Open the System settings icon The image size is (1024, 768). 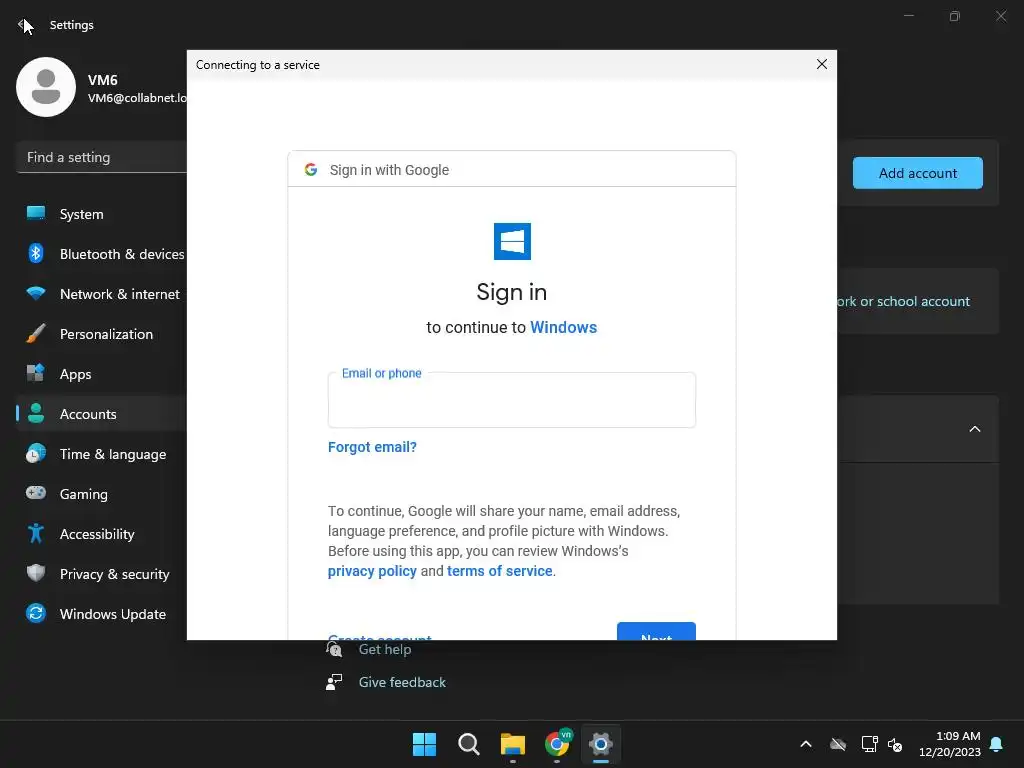pyautogui.click(x=36, y=214)
